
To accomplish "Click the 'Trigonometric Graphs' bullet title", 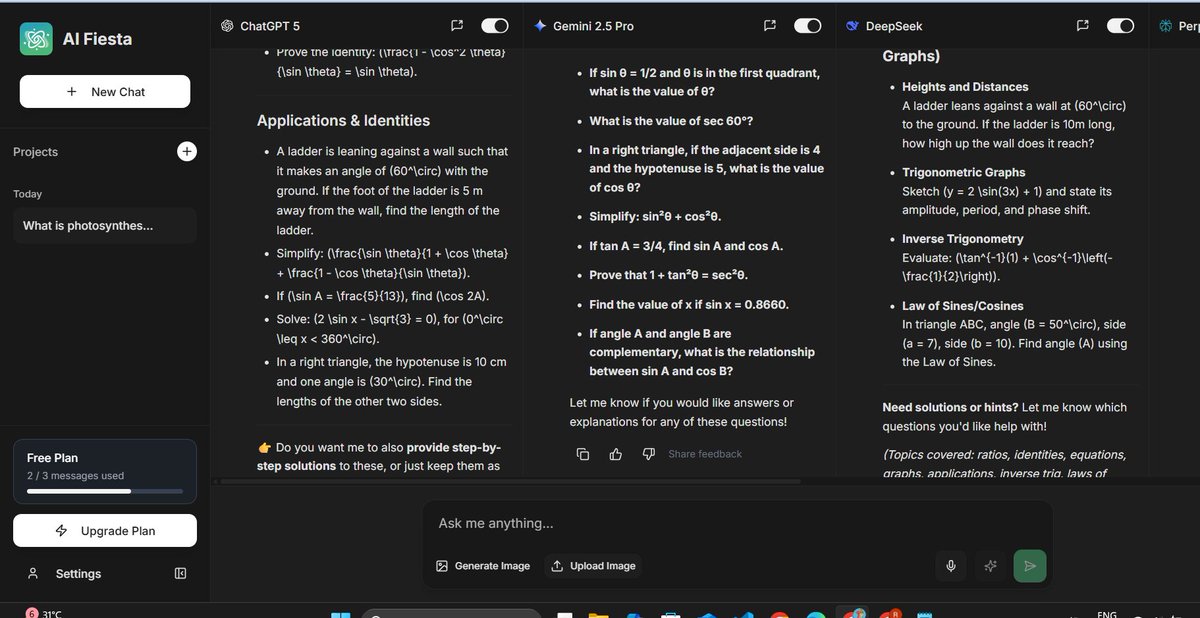I will [964, 173].
